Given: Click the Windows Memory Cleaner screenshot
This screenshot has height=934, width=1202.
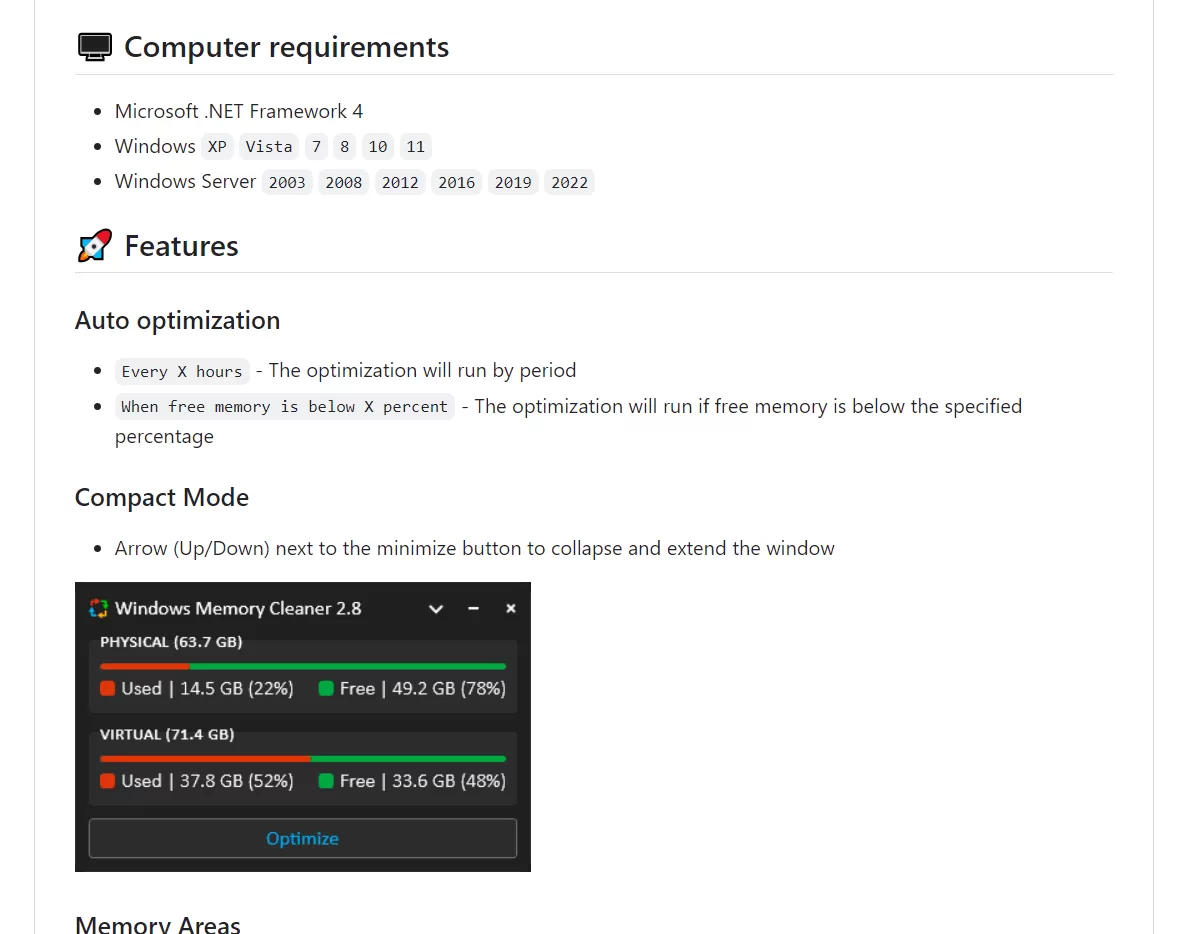Looking at the screenshot, I should (x=302, y=726).
